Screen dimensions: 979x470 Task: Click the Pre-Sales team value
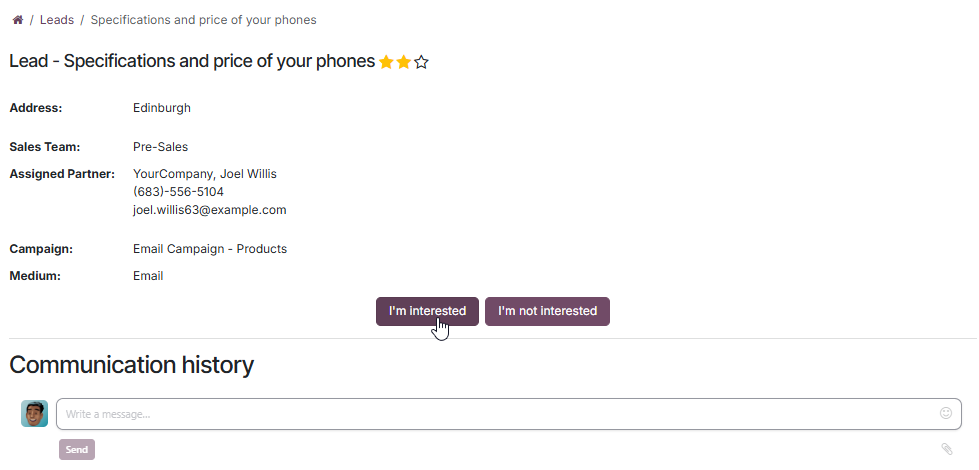(x=160, y=147)
